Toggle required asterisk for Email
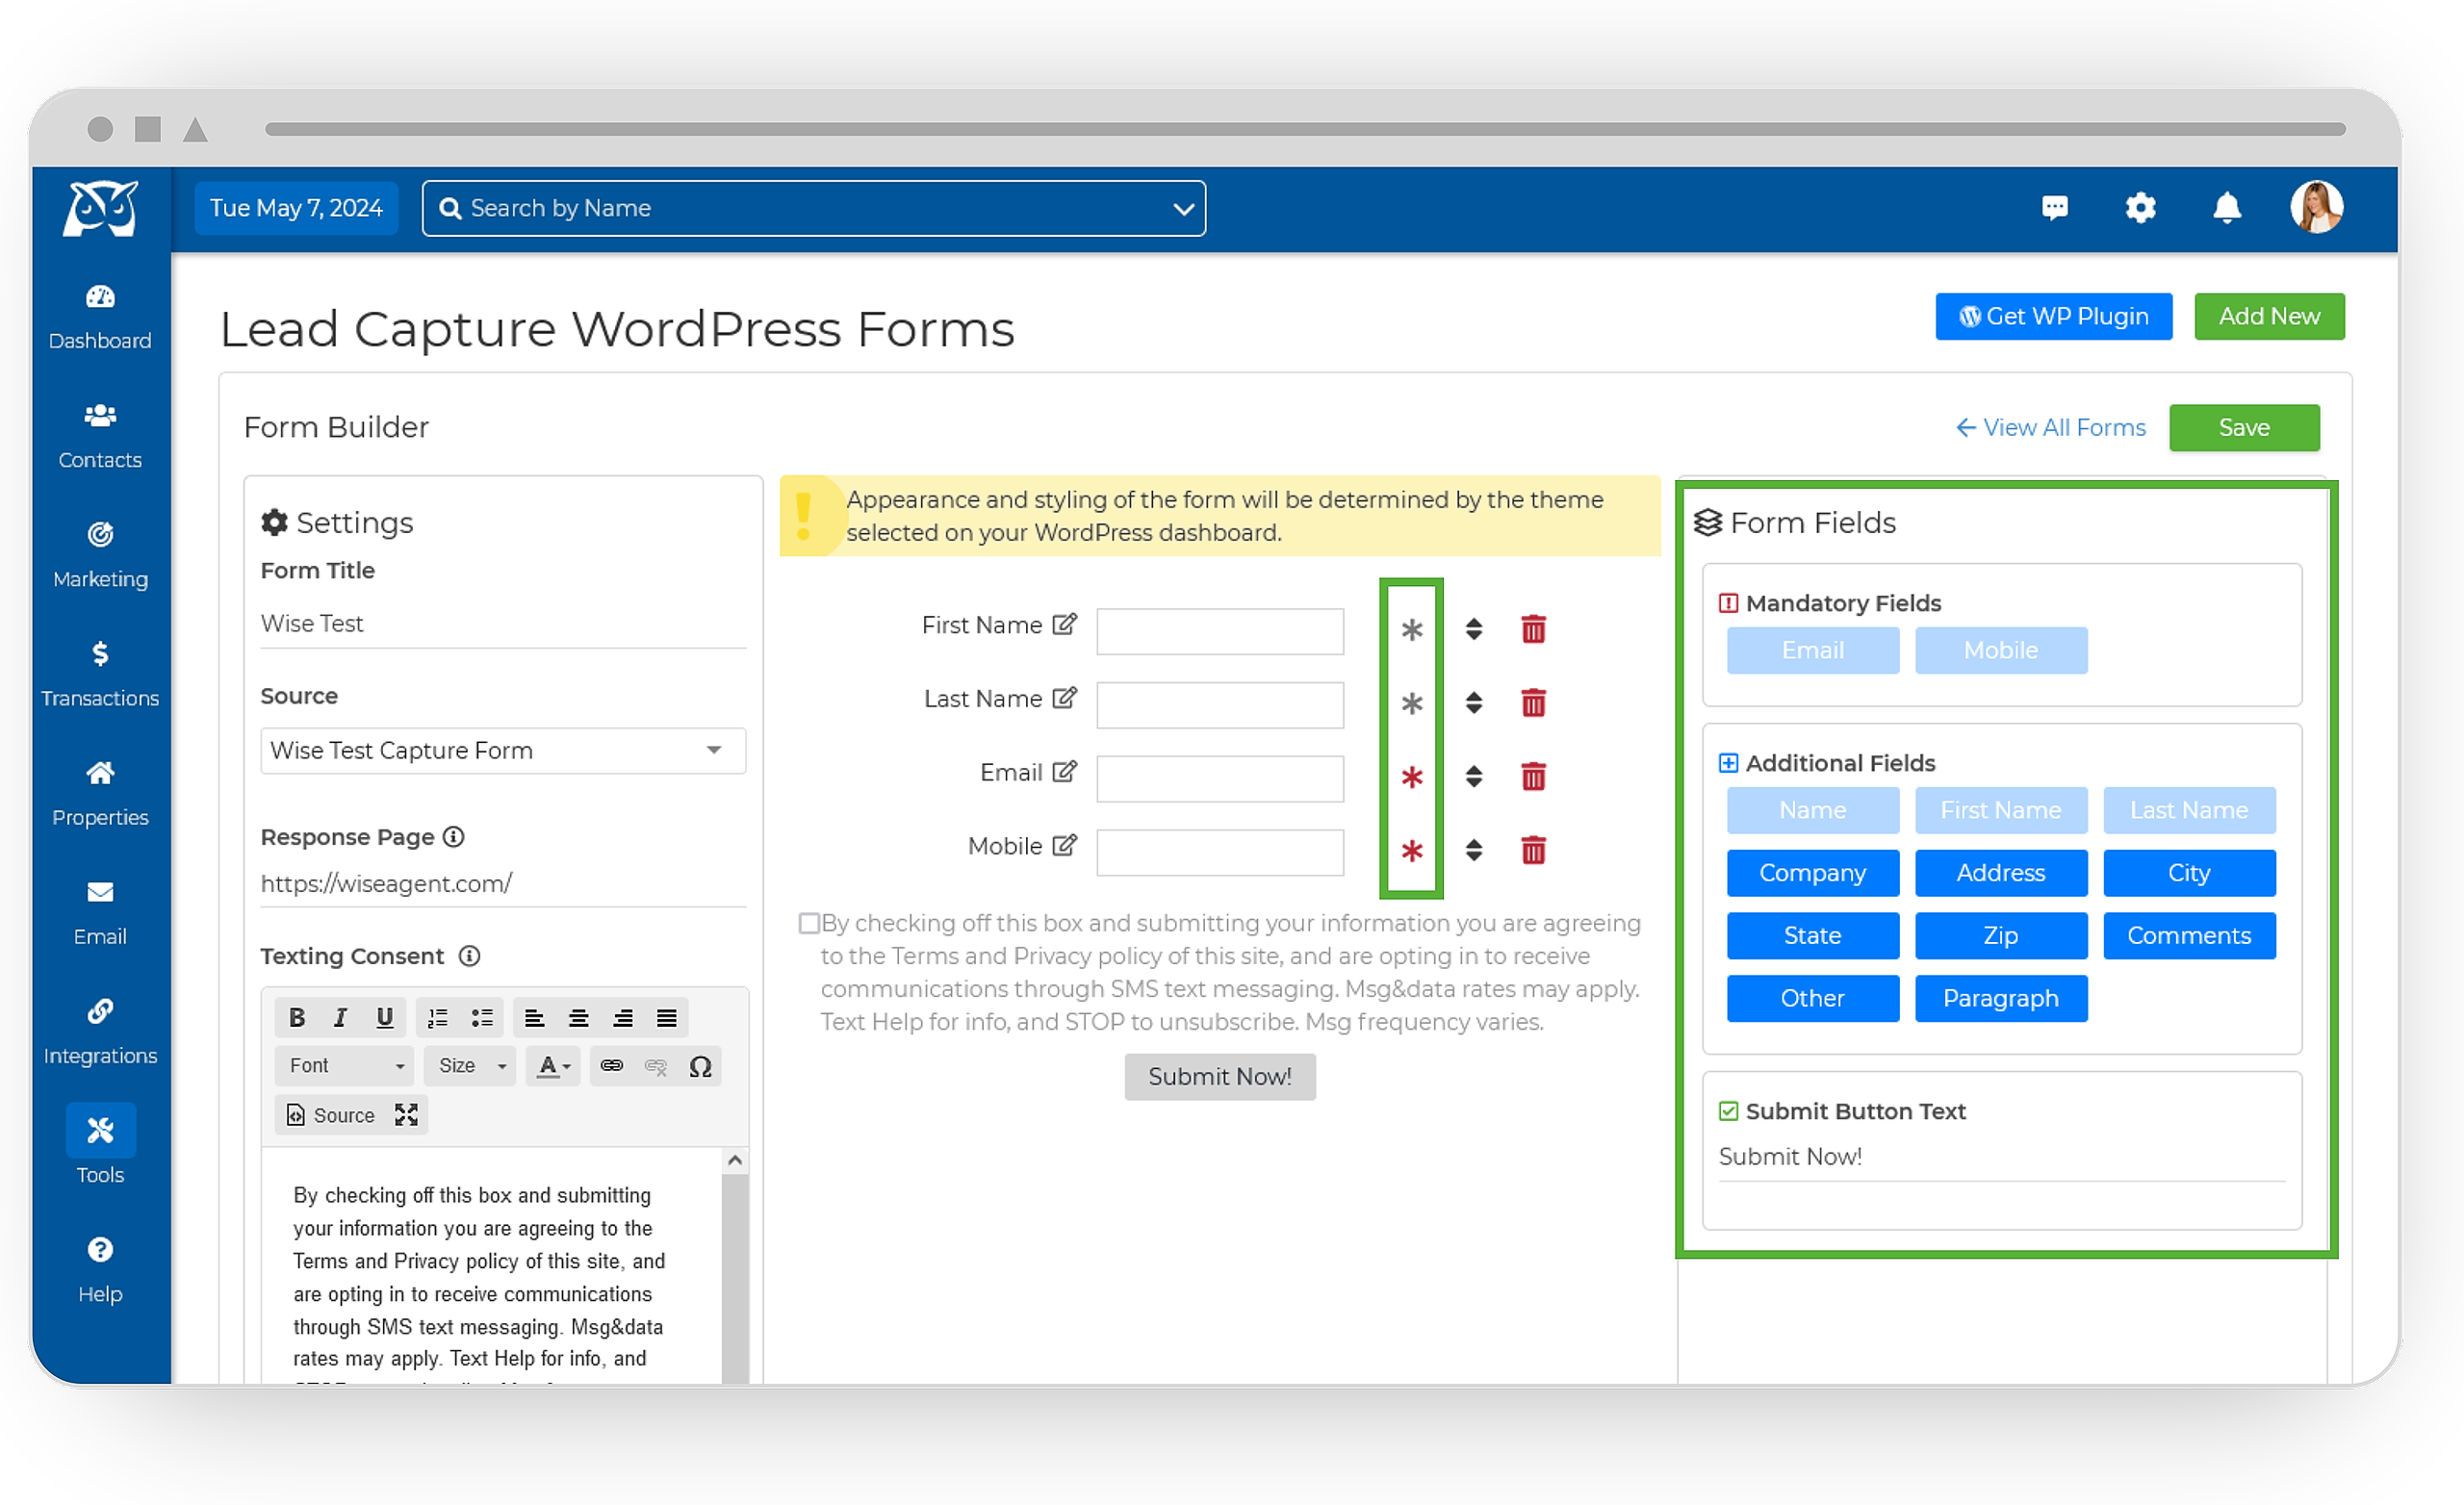The width and height of the screenshot is (2464, 1505). point(1411,777)
